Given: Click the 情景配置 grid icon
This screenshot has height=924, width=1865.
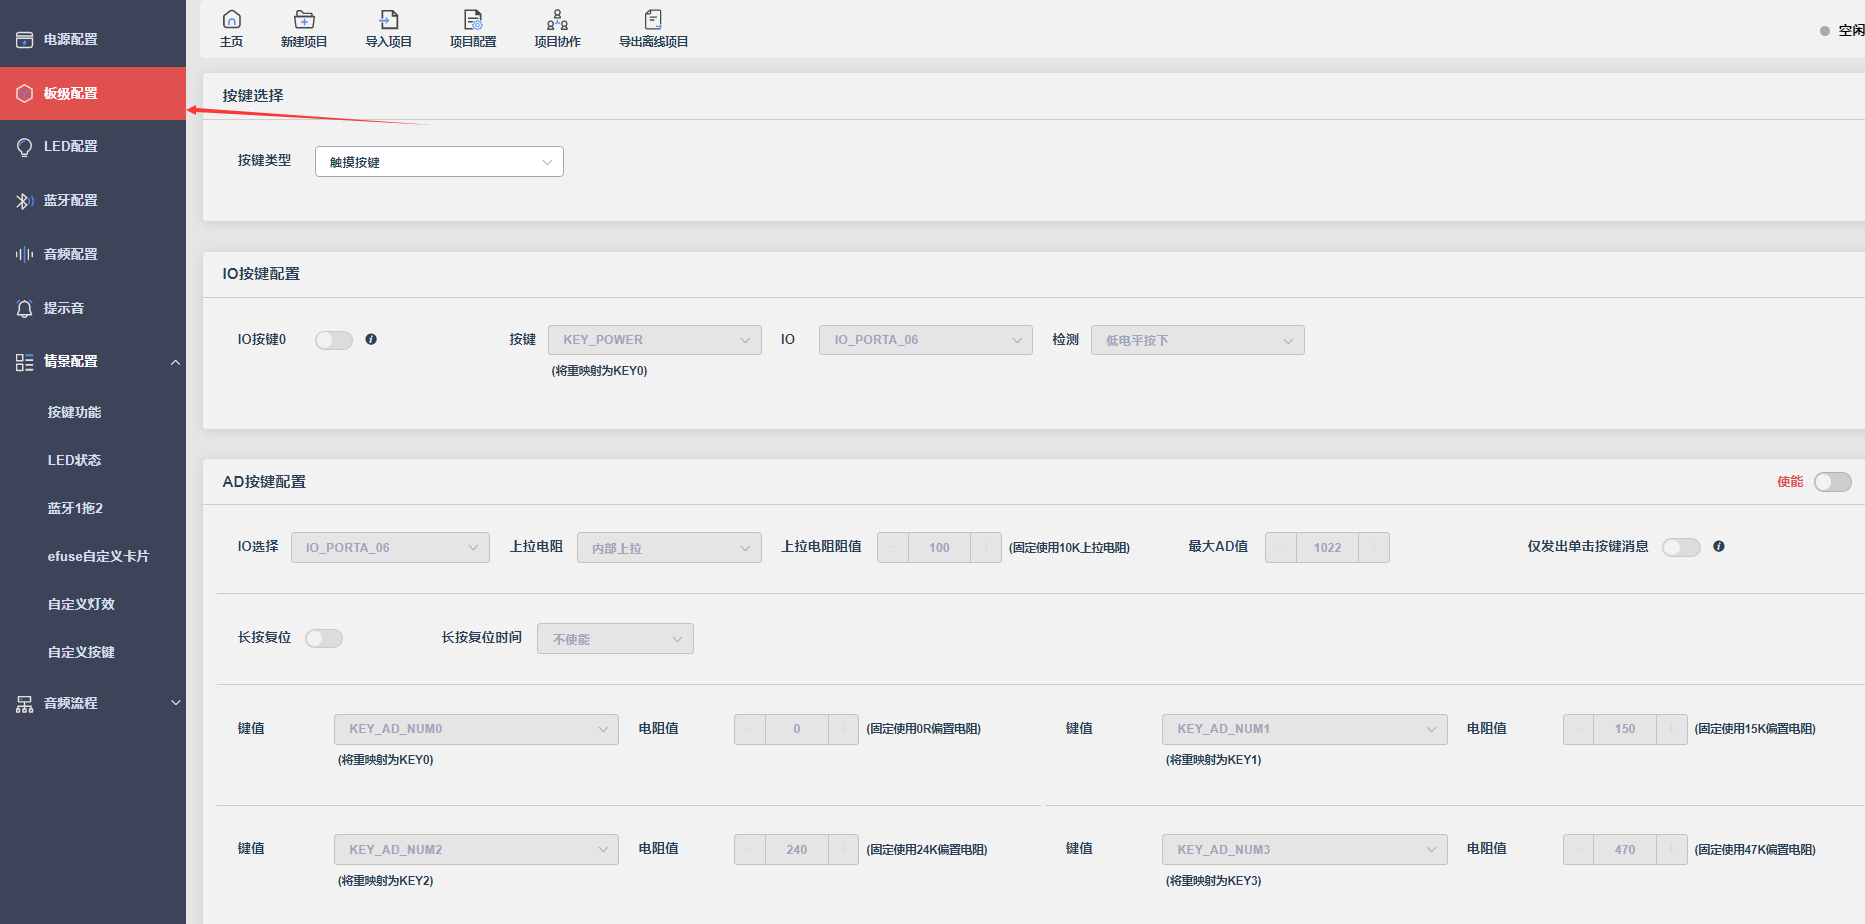Looking at the screenshot, I should pos(25,362).
